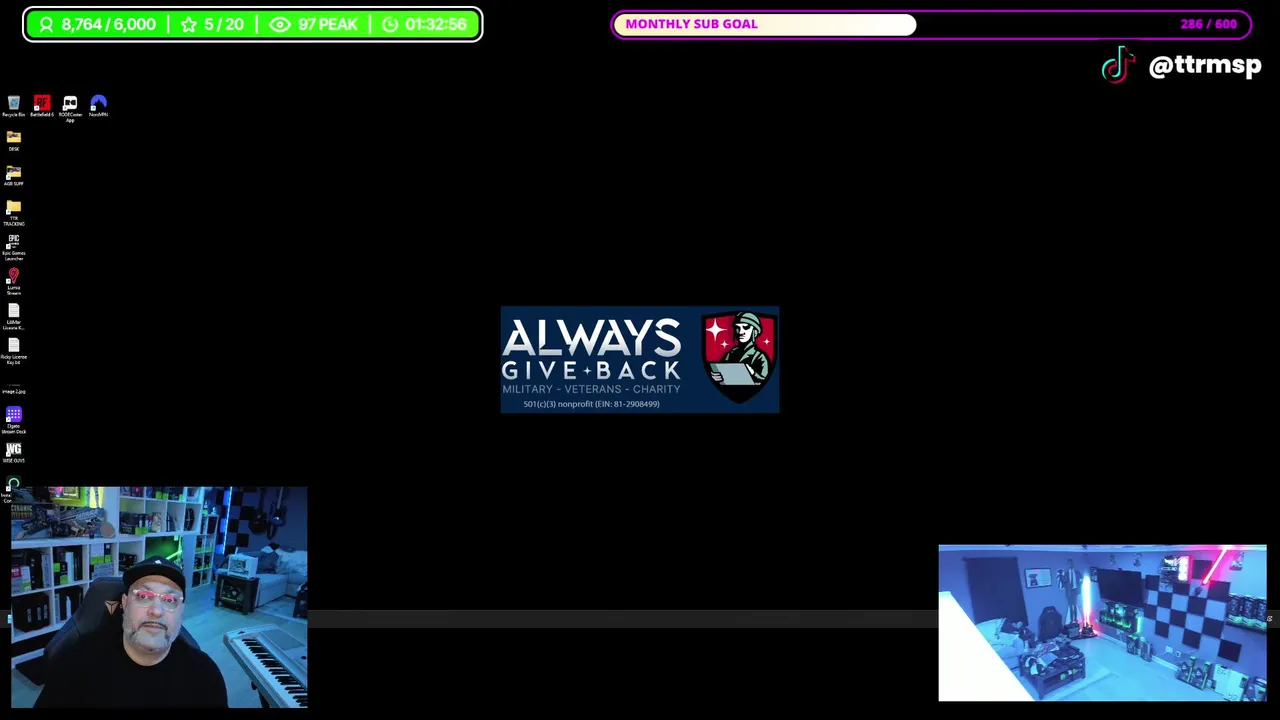Click the TikTok logo beside @ttrmsp

pyautogui.click(x=1119, y=65)
